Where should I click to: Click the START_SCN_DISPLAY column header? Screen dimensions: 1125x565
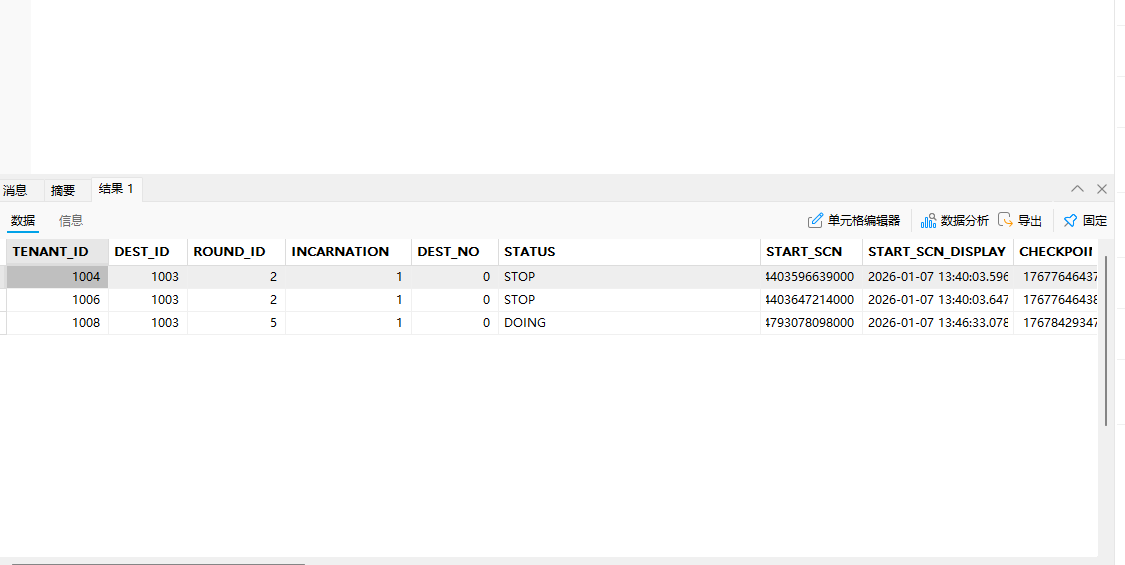pyautogui.click(x=936, y=252)
